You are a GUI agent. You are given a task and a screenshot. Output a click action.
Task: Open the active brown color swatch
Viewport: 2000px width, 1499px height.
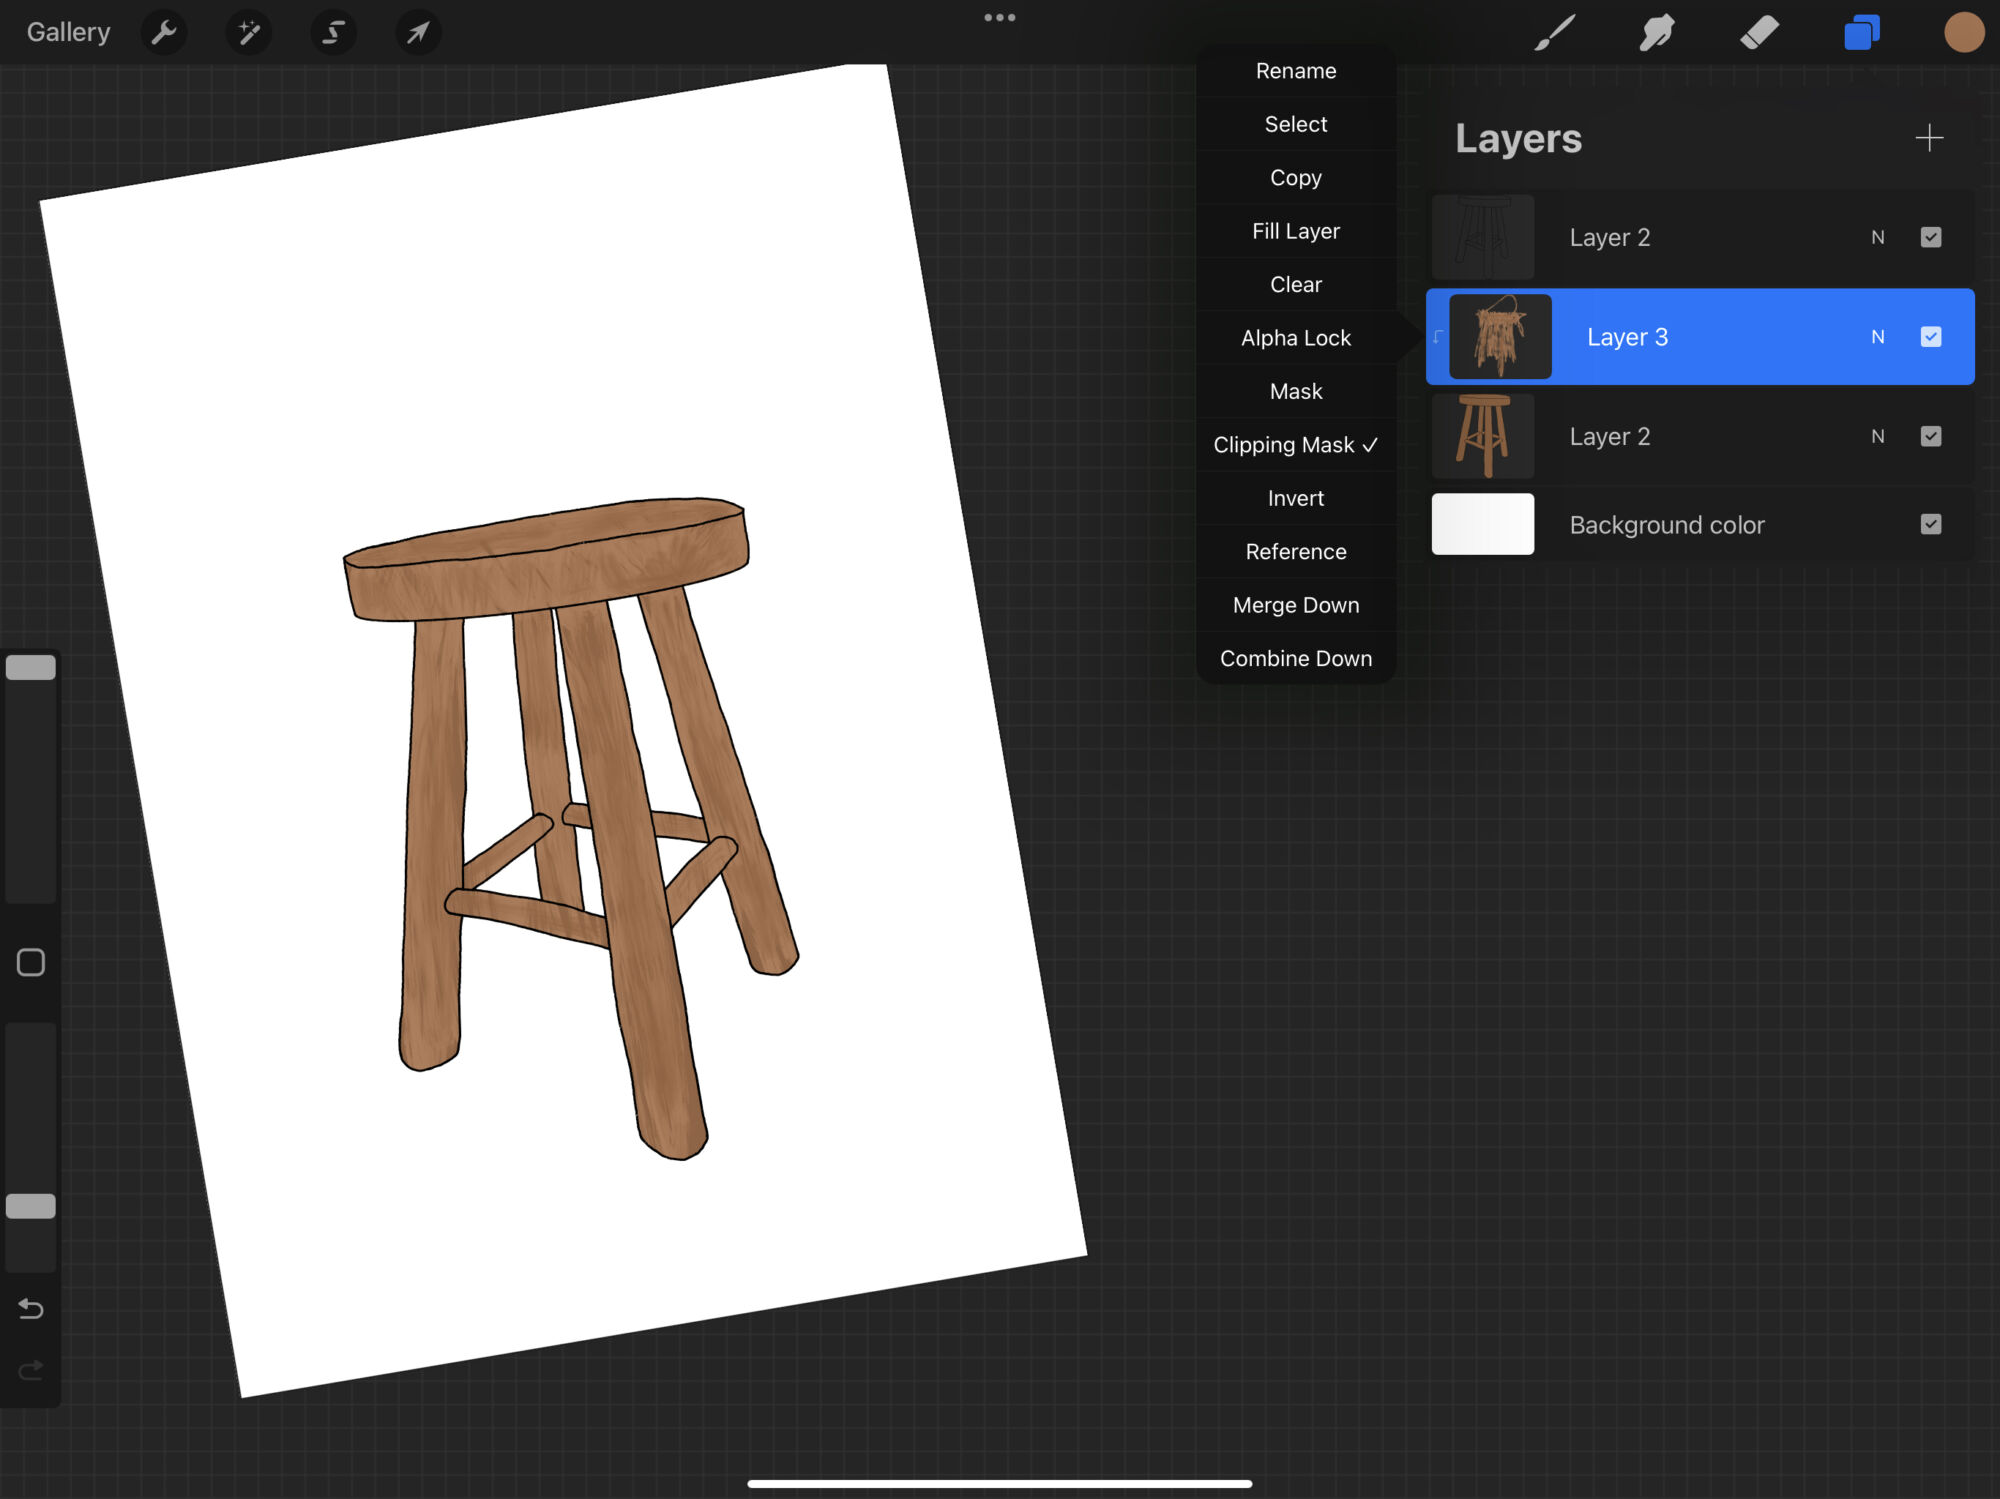coord(1963,33)
